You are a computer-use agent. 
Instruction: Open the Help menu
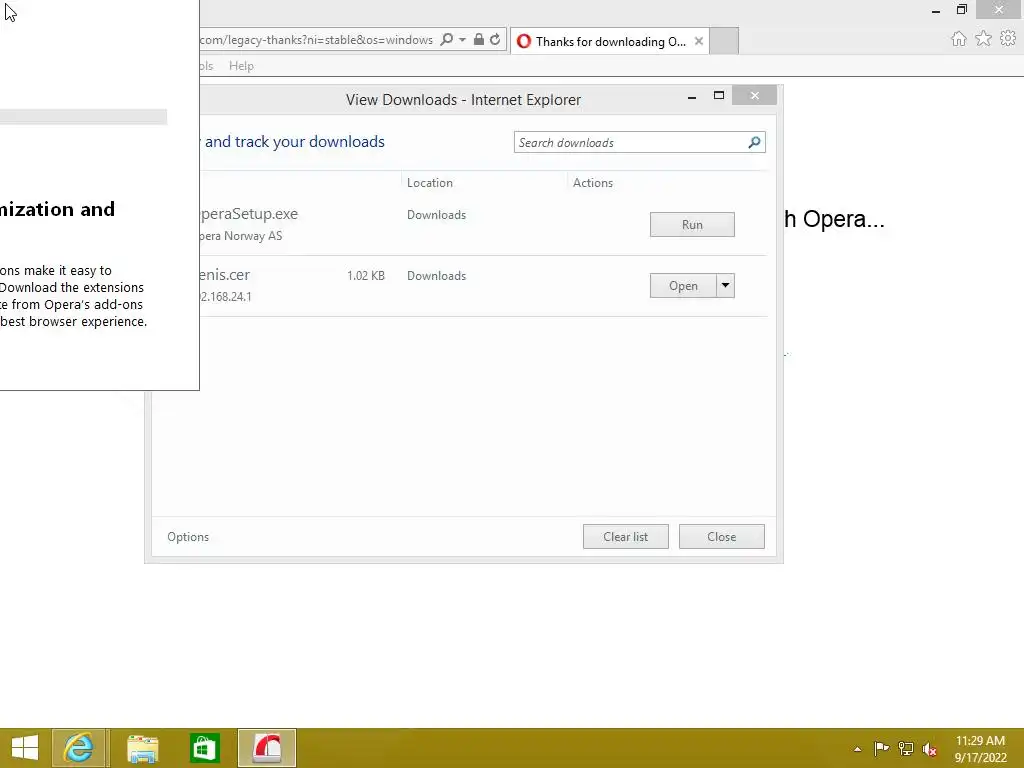(241, 66)
